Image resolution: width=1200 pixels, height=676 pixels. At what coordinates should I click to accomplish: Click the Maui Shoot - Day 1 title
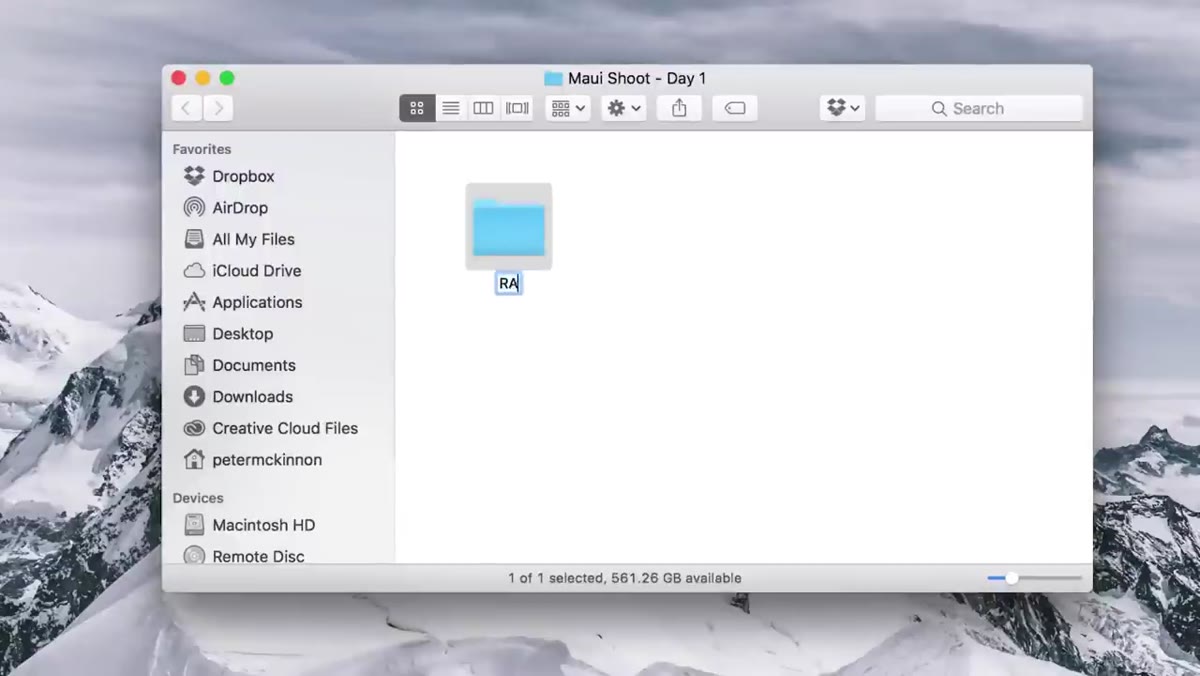637,78
